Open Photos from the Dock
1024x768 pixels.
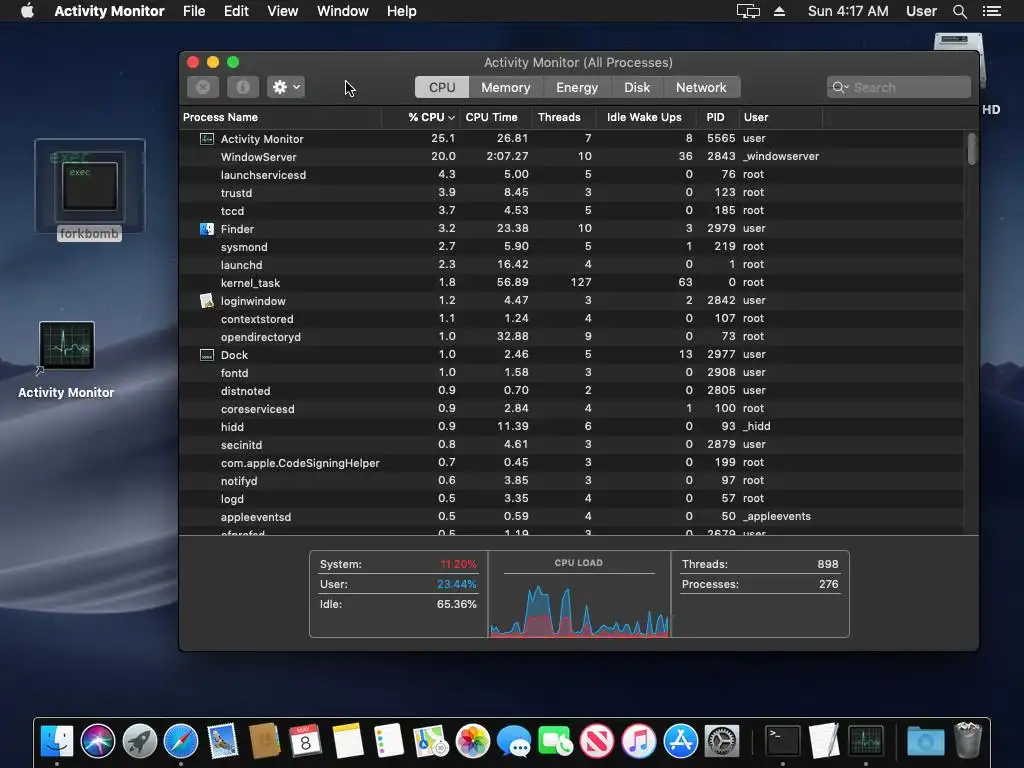[x=472, y=741]
